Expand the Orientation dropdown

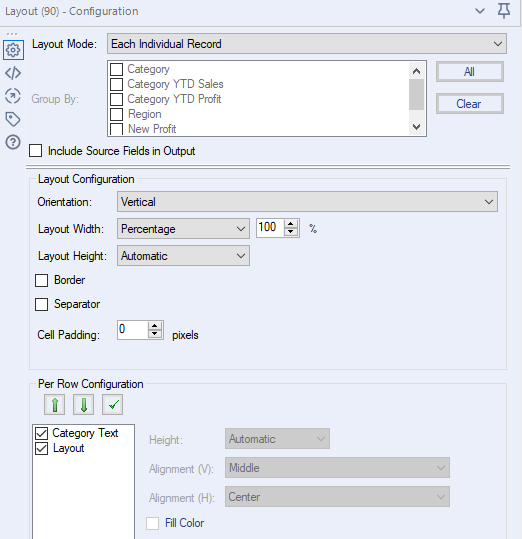307,202
